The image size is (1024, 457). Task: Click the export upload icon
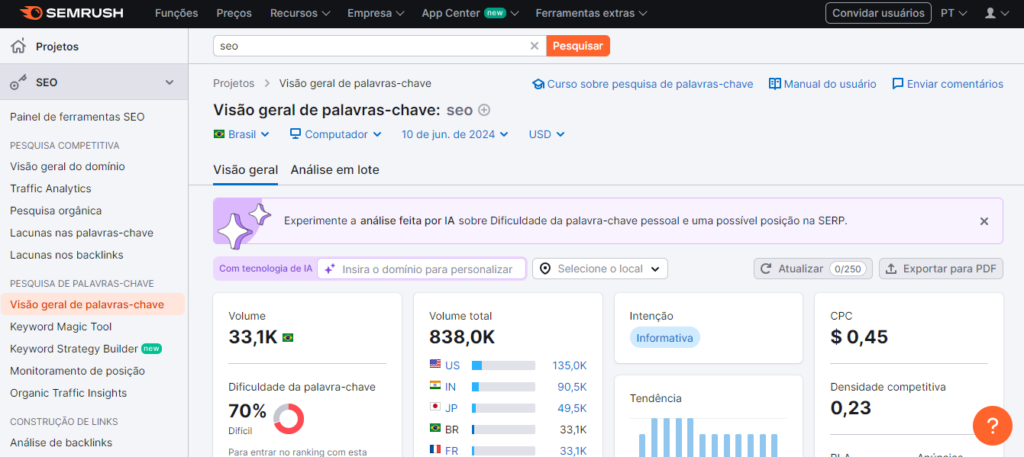point(891,268)
